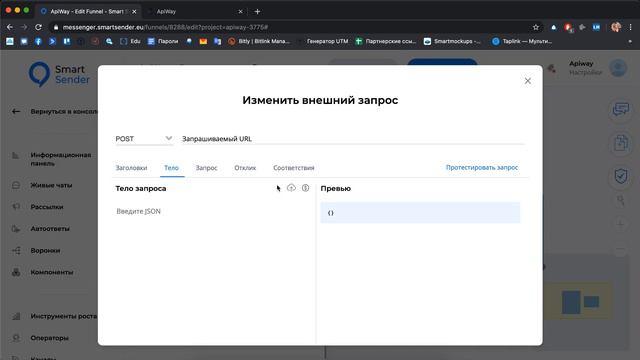Show more bookmarks via overflow chevron

point(630,41)
